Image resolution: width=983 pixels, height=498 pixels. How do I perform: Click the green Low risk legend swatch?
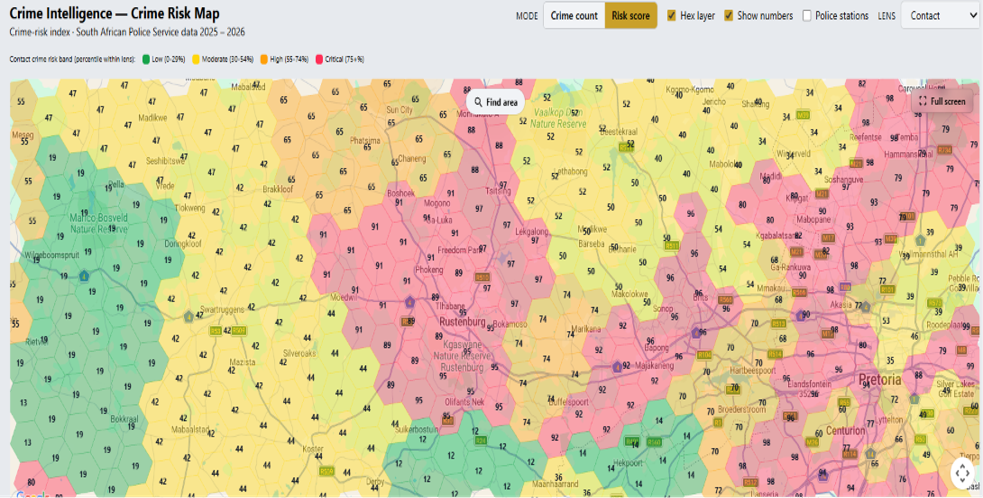(145, 59)
